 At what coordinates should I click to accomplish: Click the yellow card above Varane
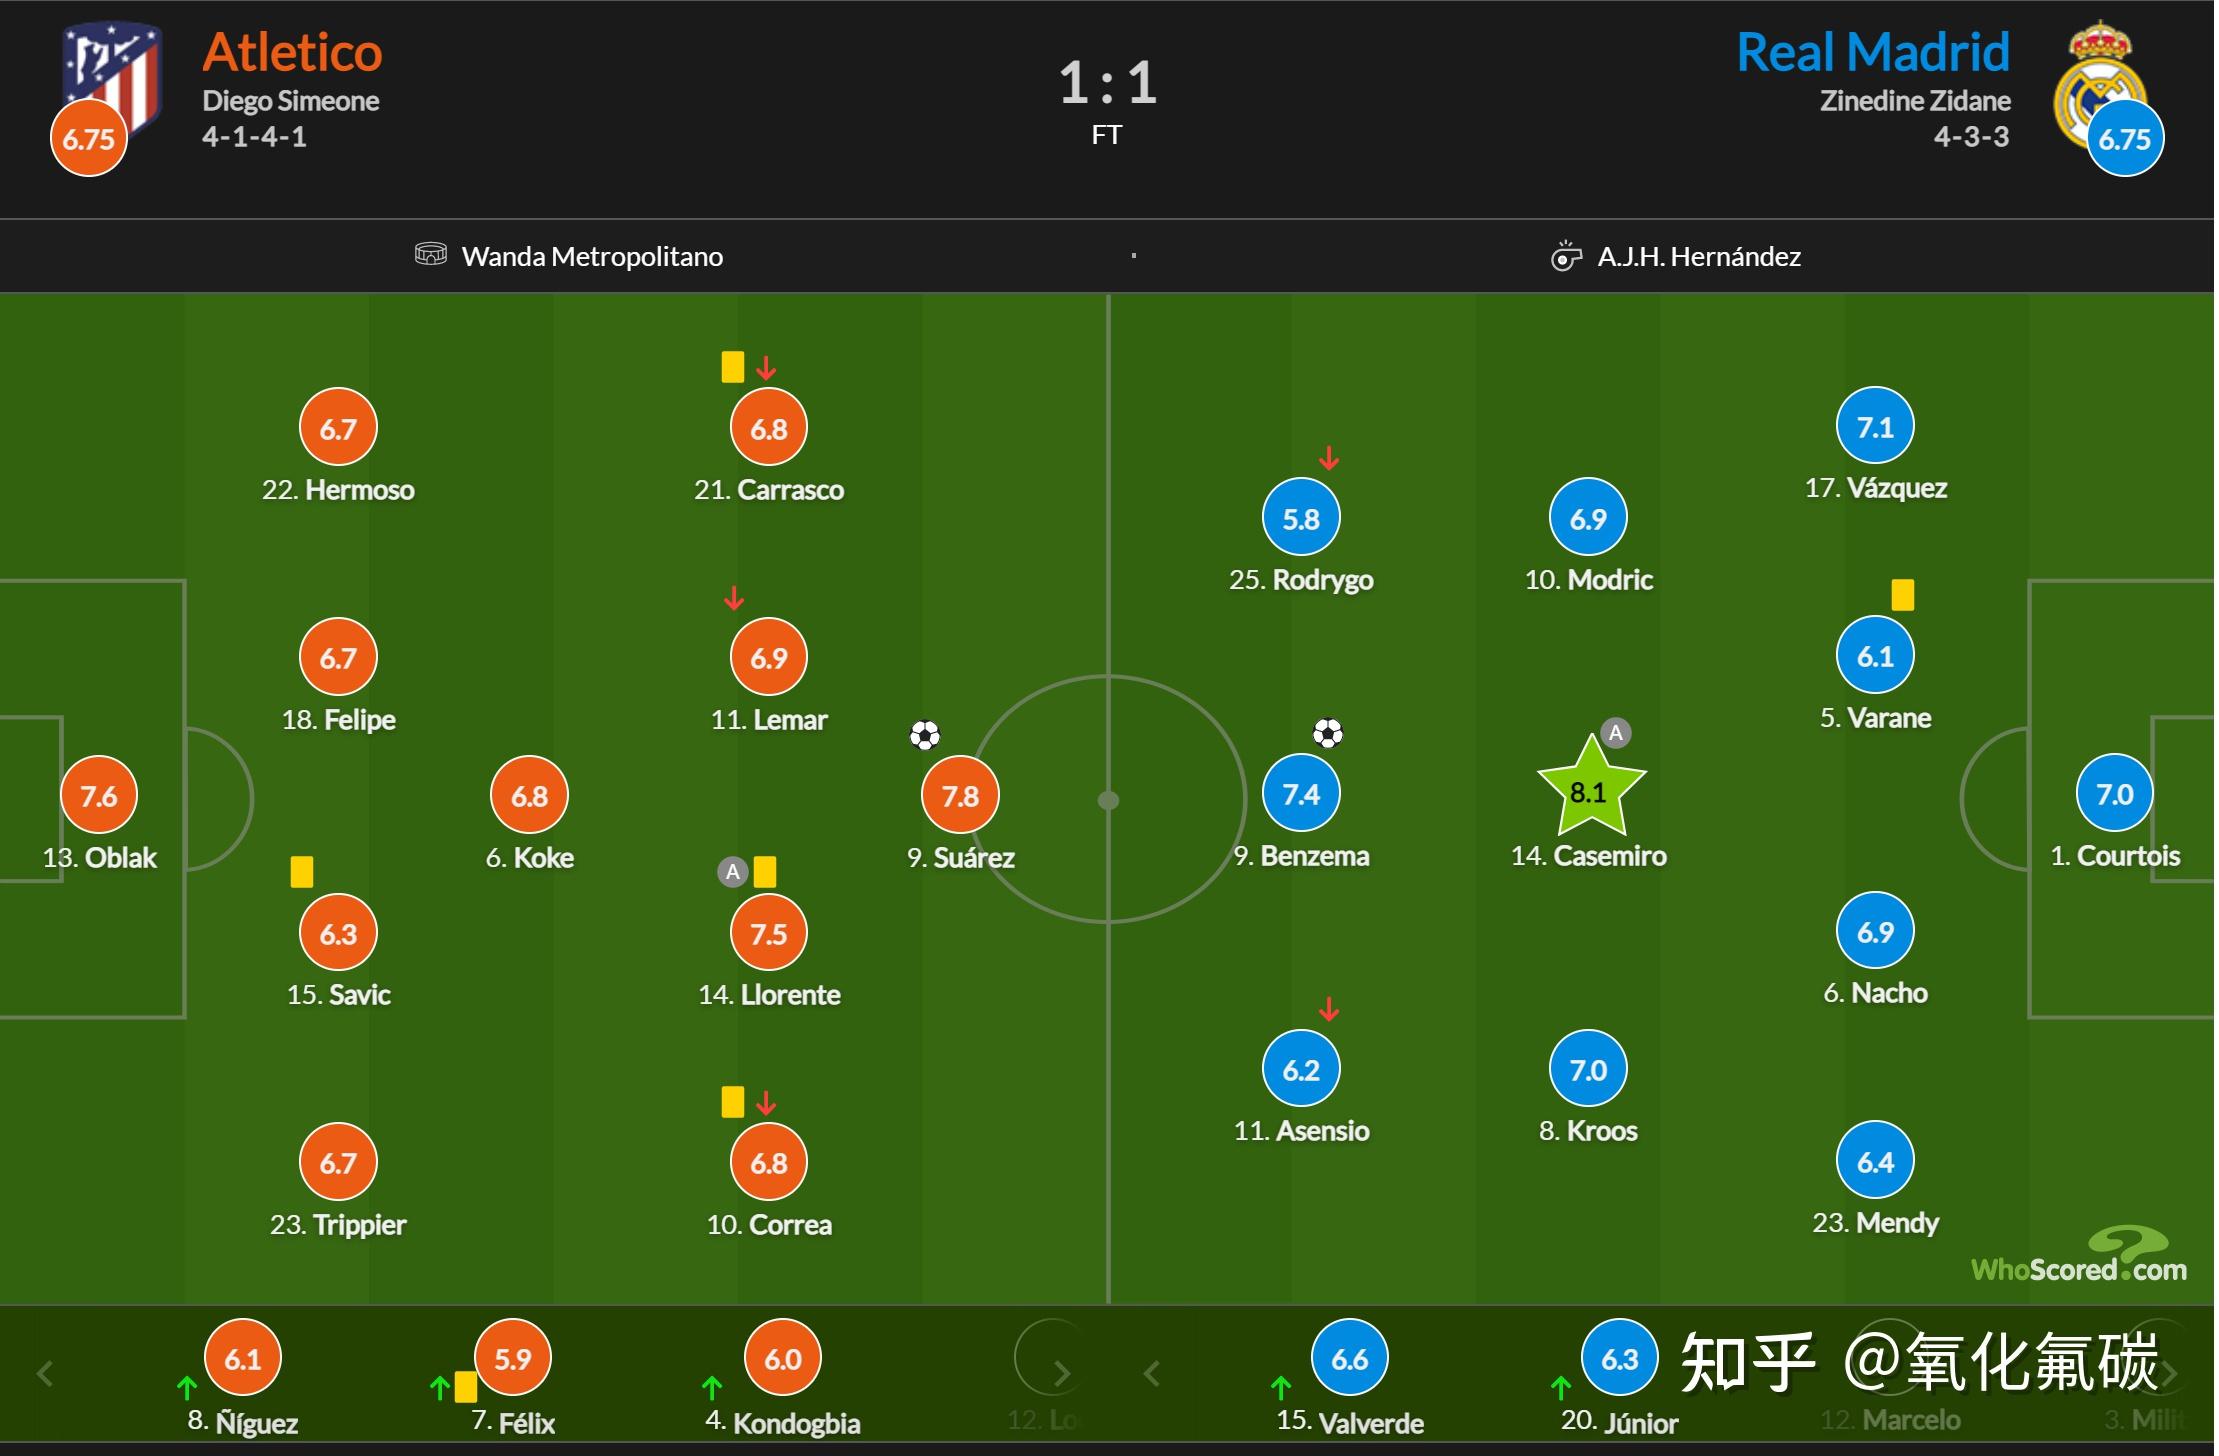1903,595
